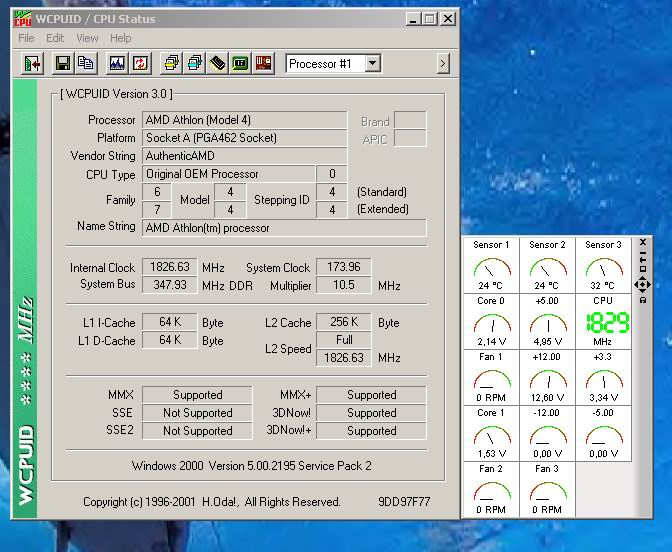
Task: Click the Sensor 3 temperature gauge
Action: click(603, 265)
